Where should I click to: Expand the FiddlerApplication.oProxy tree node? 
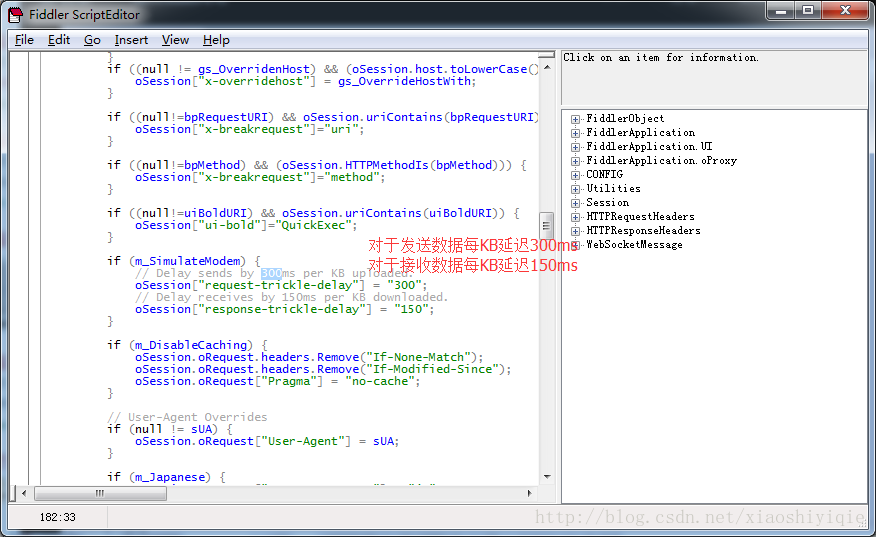[575, 161]
